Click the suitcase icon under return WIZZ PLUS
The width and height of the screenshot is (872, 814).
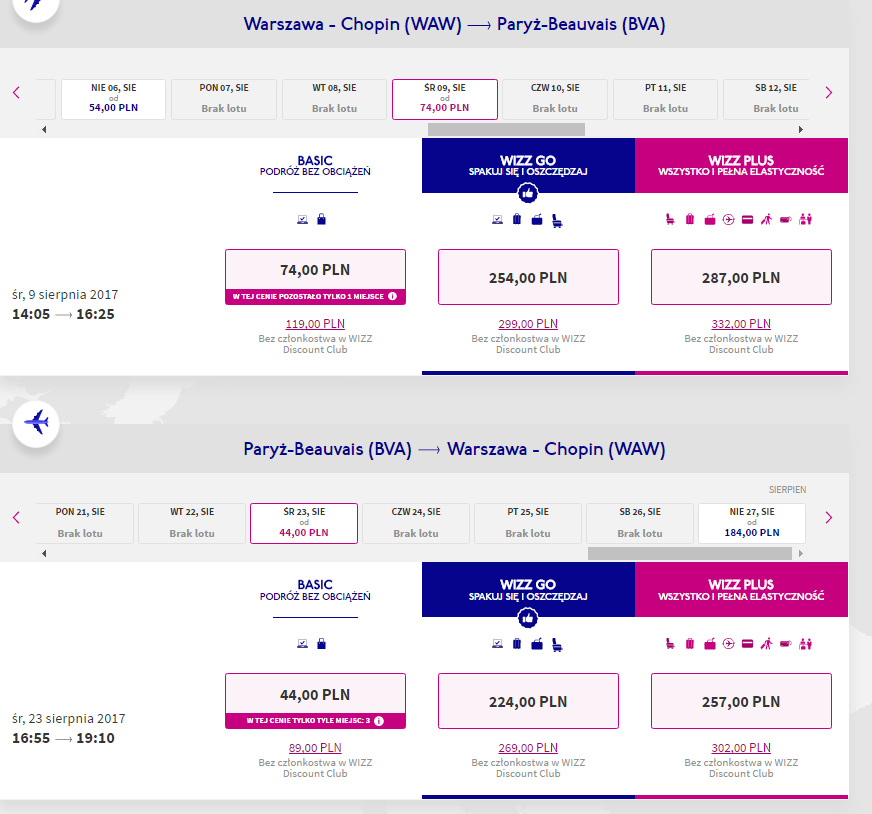690,644
